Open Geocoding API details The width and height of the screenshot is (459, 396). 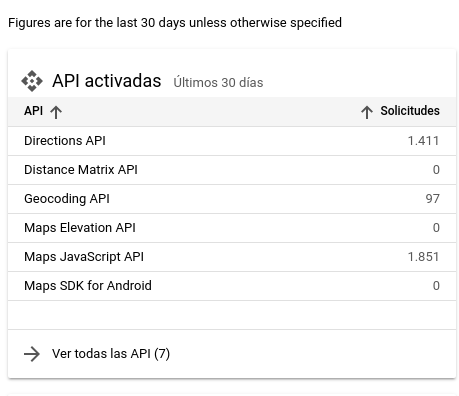(232, 199)
